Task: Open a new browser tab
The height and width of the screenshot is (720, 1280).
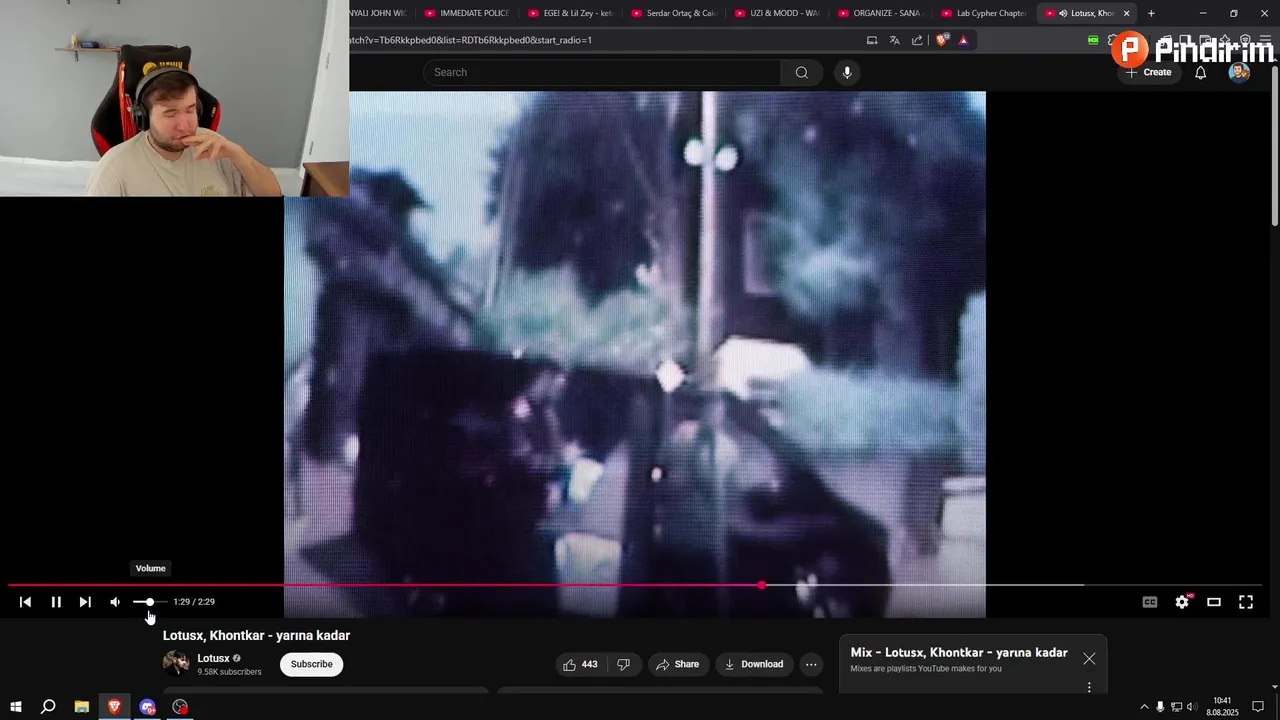Action: tap(1151, 13)
